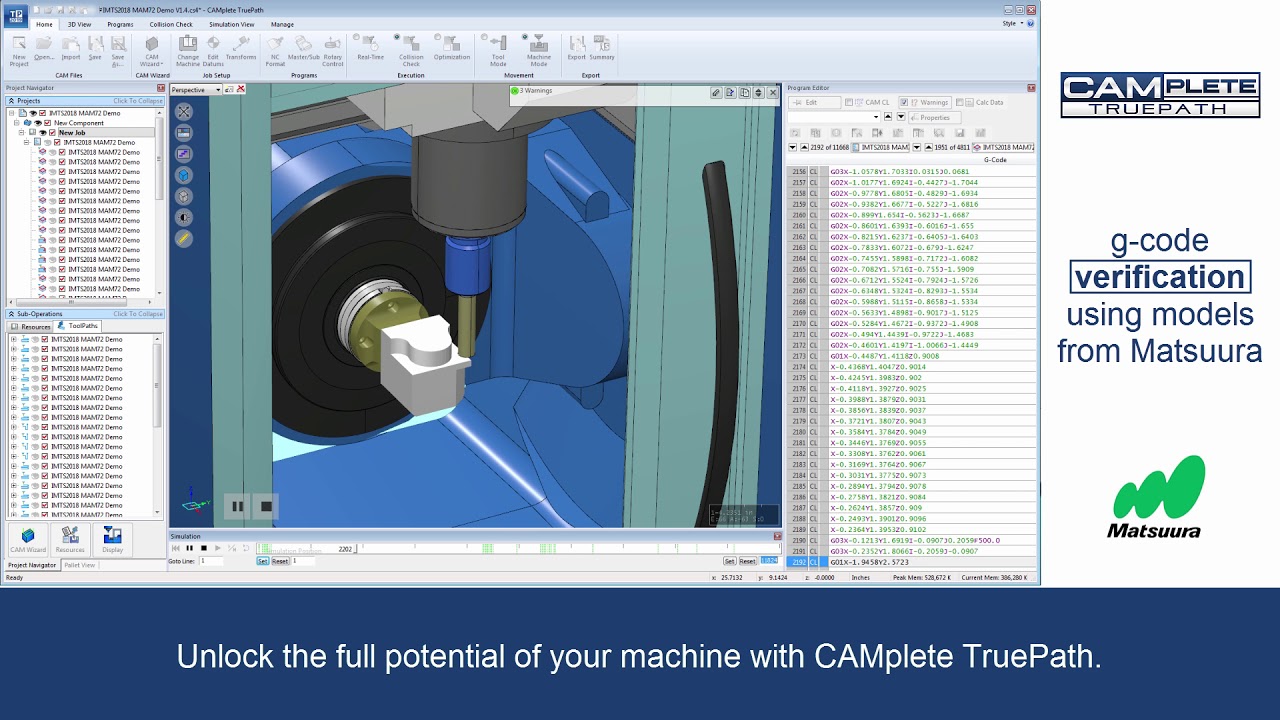Viewport: 1280px width, 720px height.
Task: Switch to the ToolPaths tab
Action: tap(78, 326)
